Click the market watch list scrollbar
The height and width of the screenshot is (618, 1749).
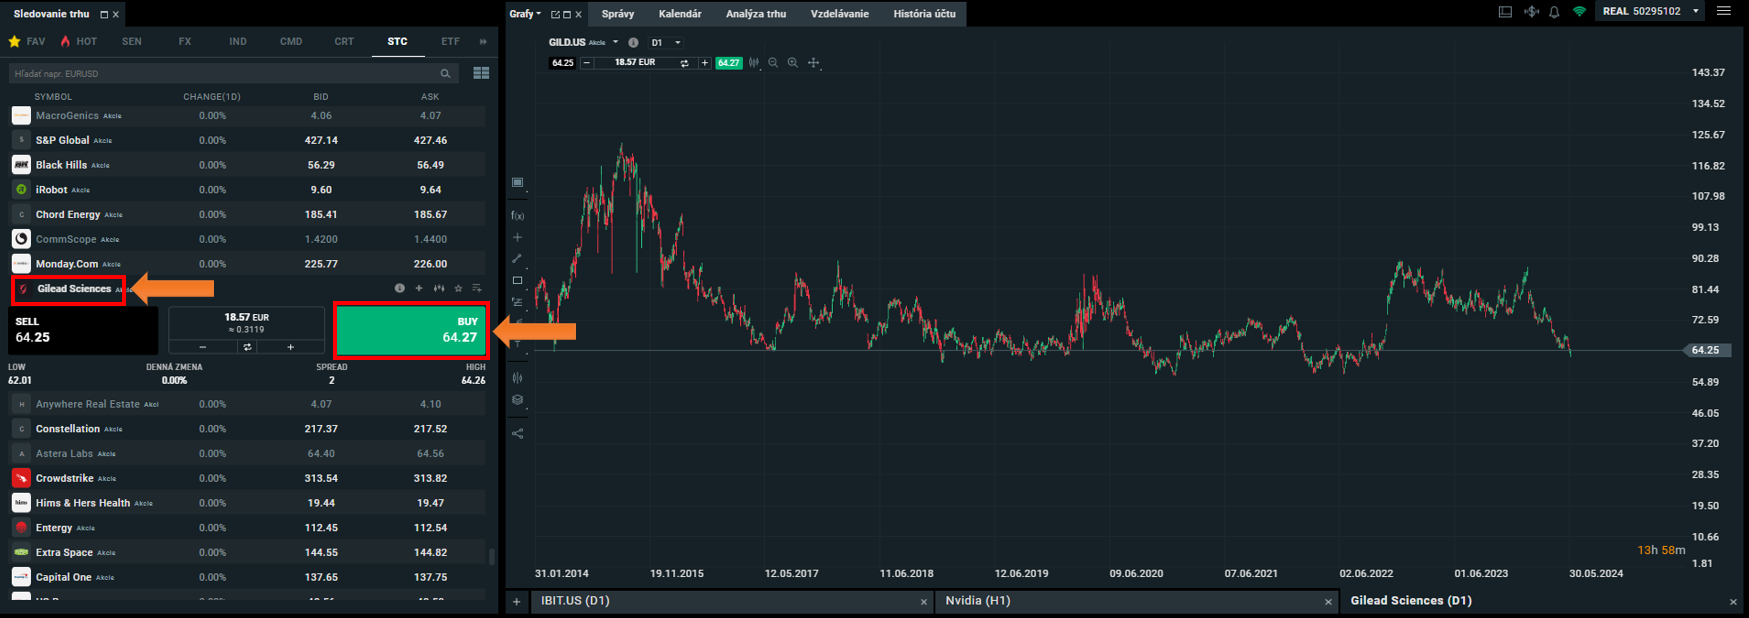(491, 556)
